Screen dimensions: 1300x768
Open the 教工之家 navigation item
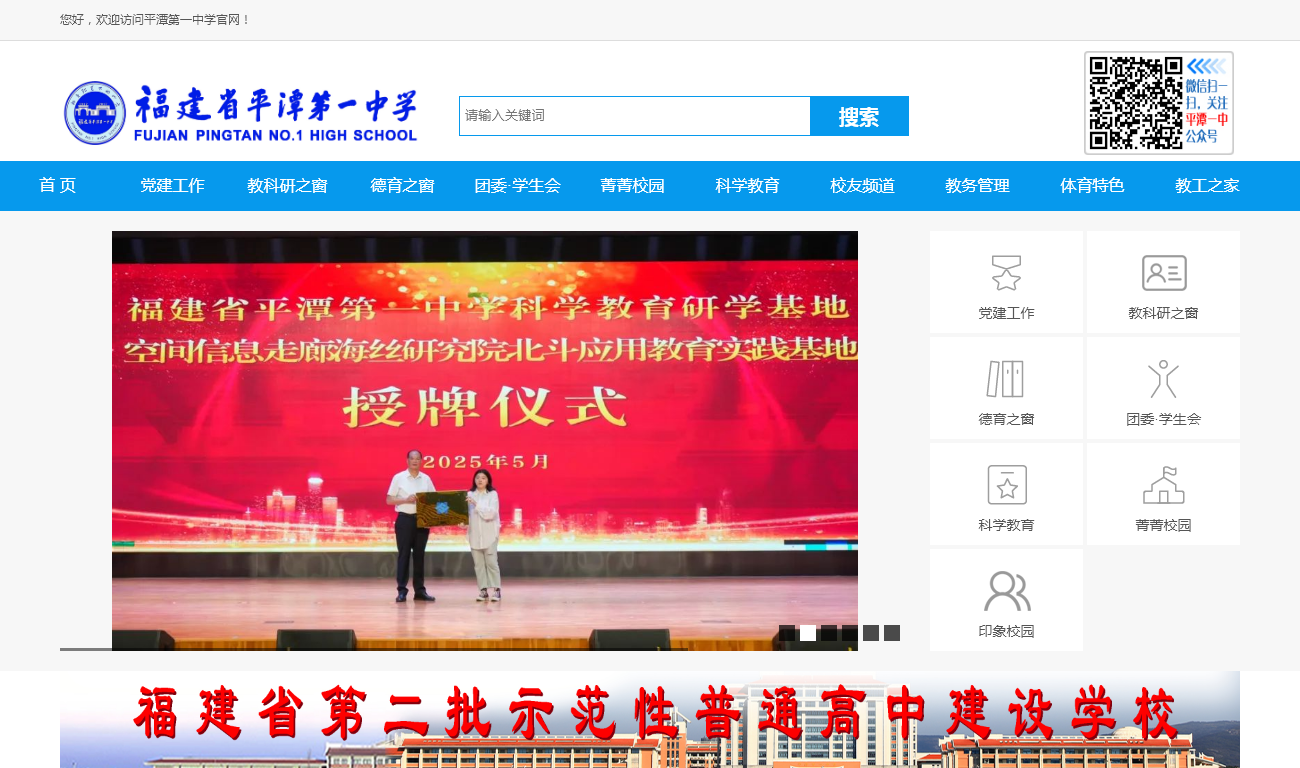point(1206,186)
